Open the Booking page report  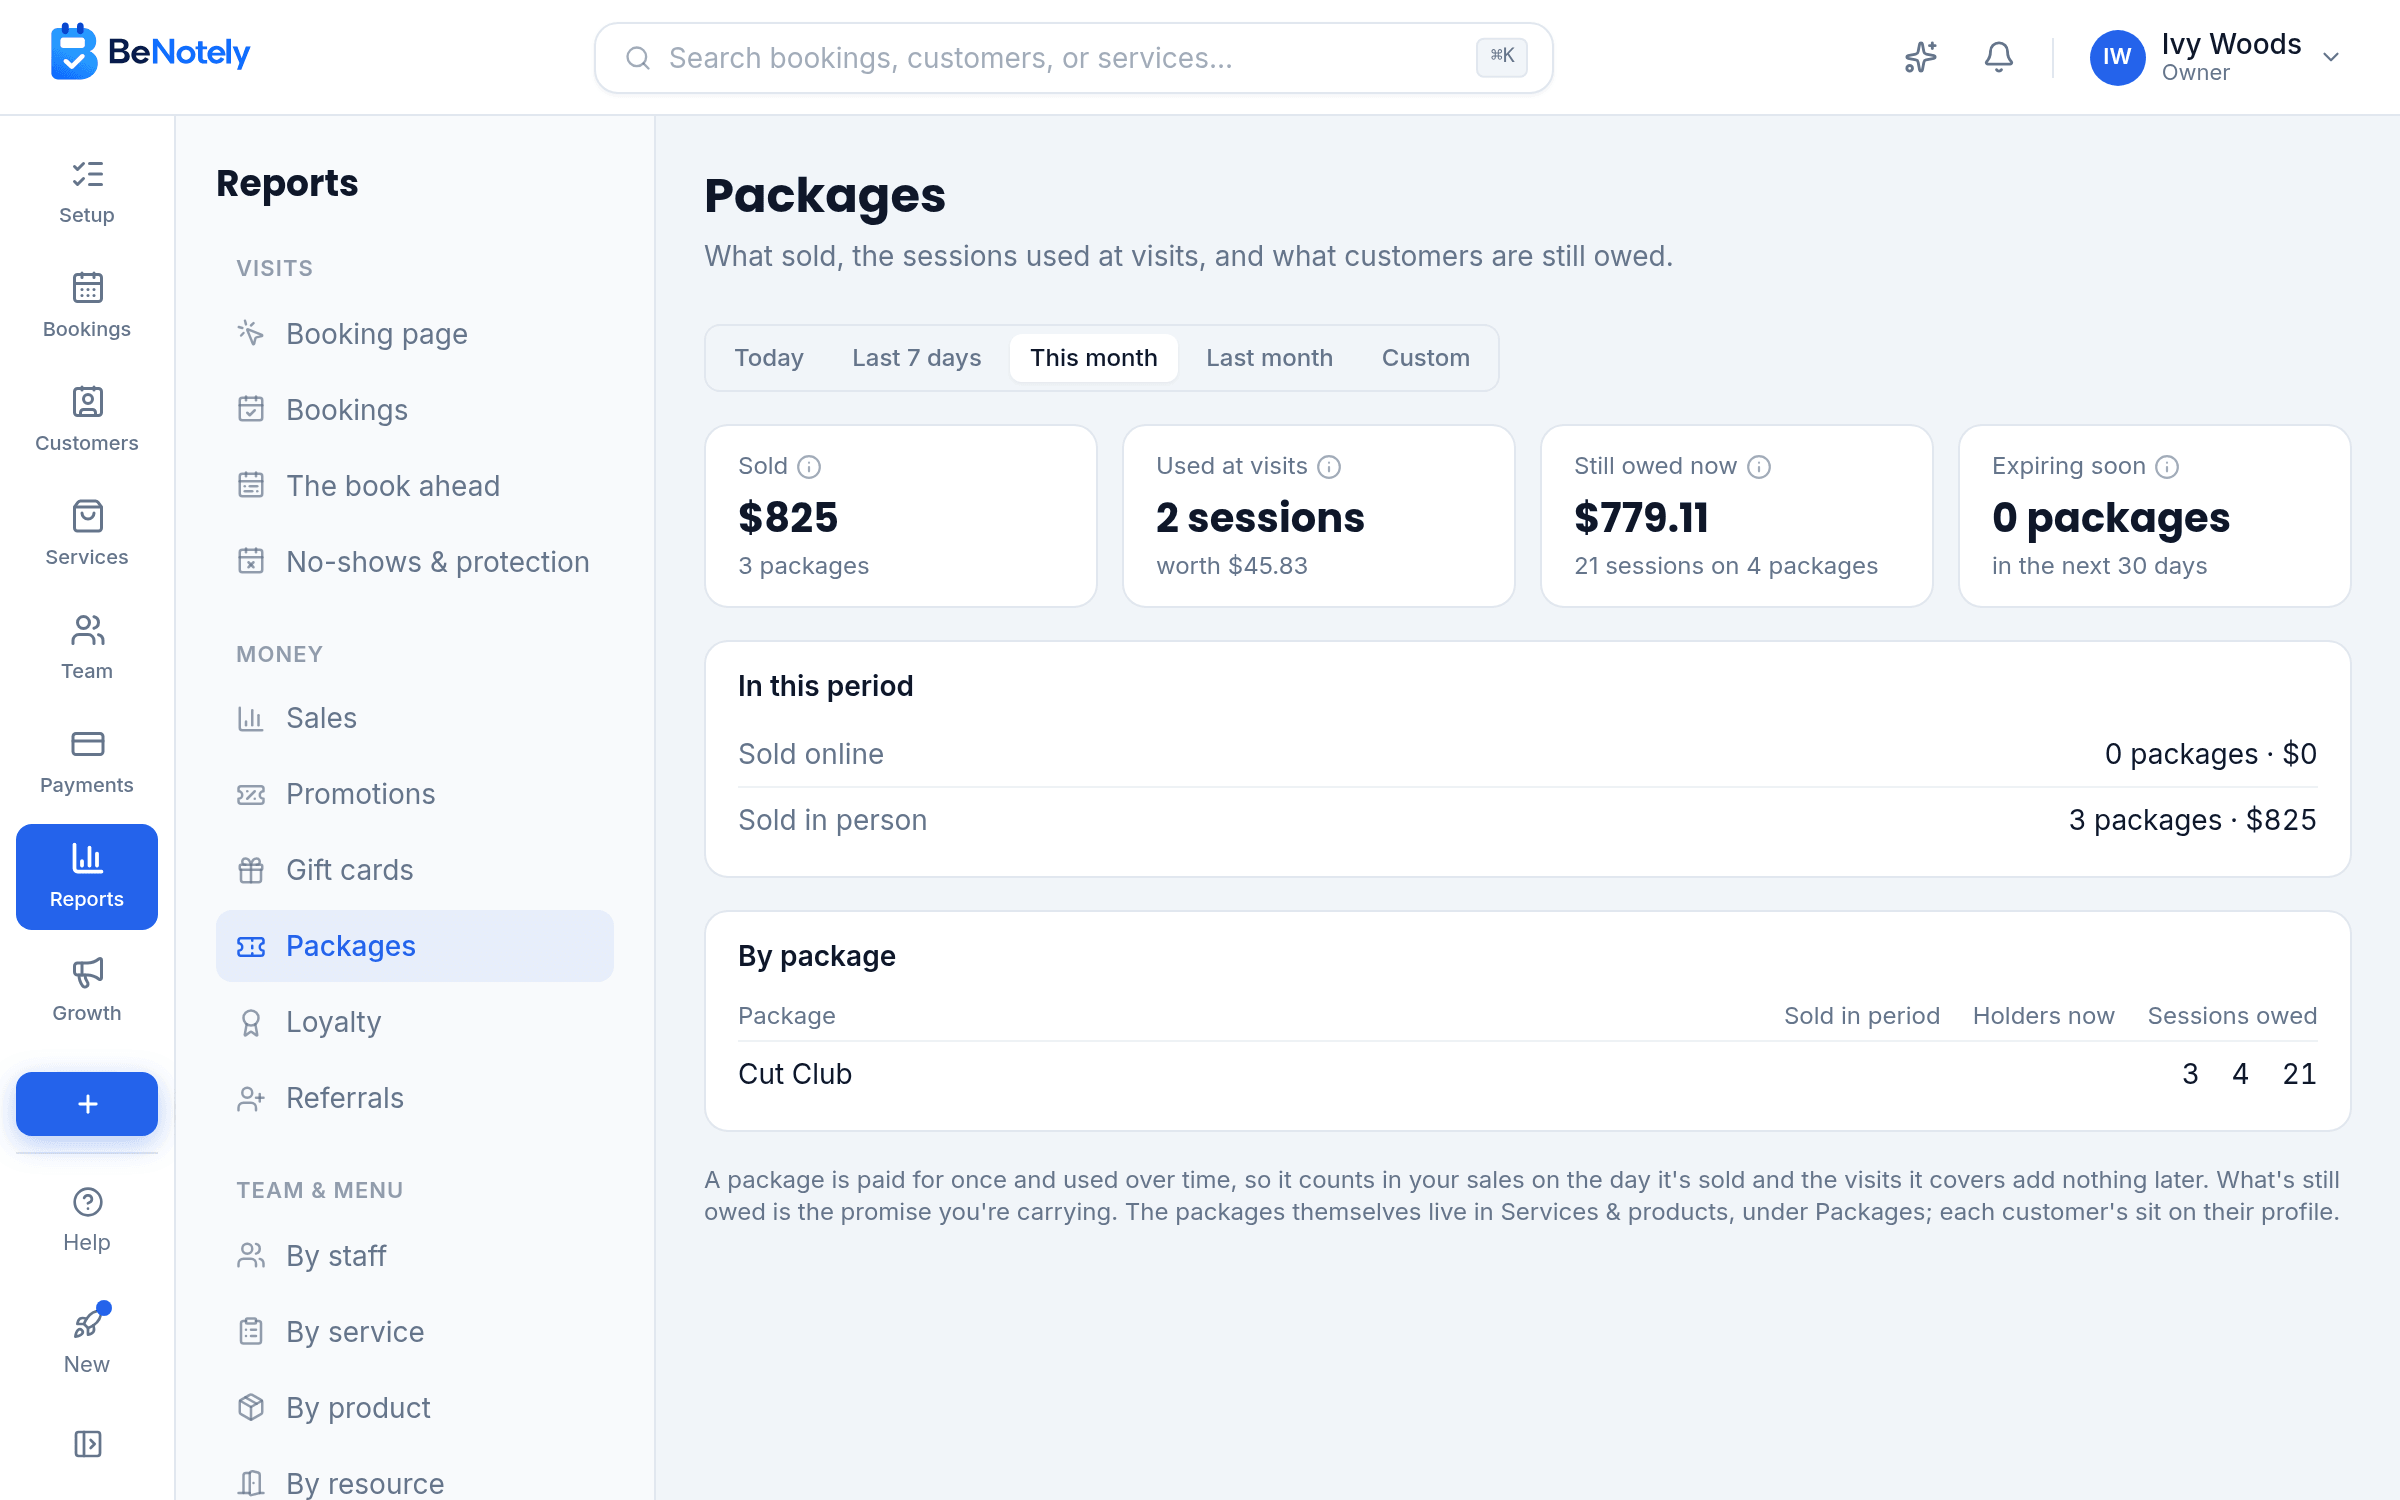point(414,334)
